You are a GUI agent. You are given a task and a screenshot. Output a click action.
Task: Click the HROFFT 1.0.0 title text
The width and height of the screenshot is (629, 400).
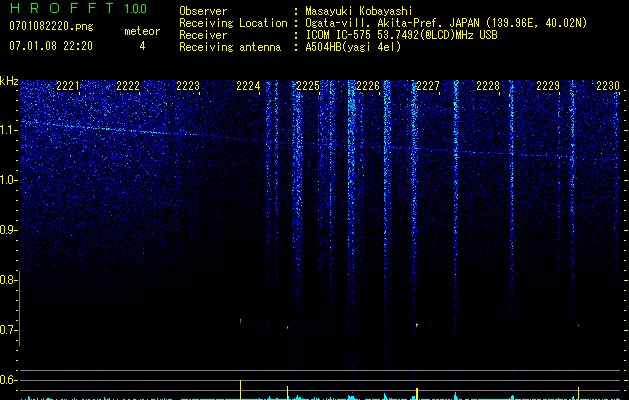[78, 8]
